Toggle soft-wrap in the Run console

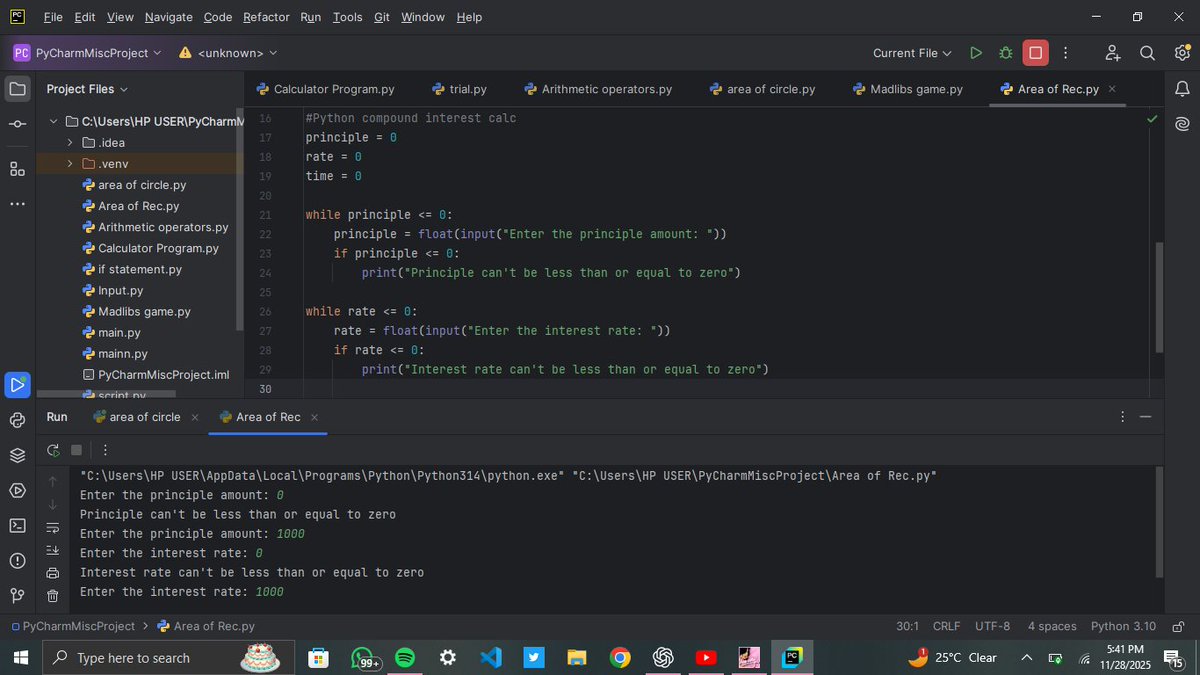(x=53, y=528)
